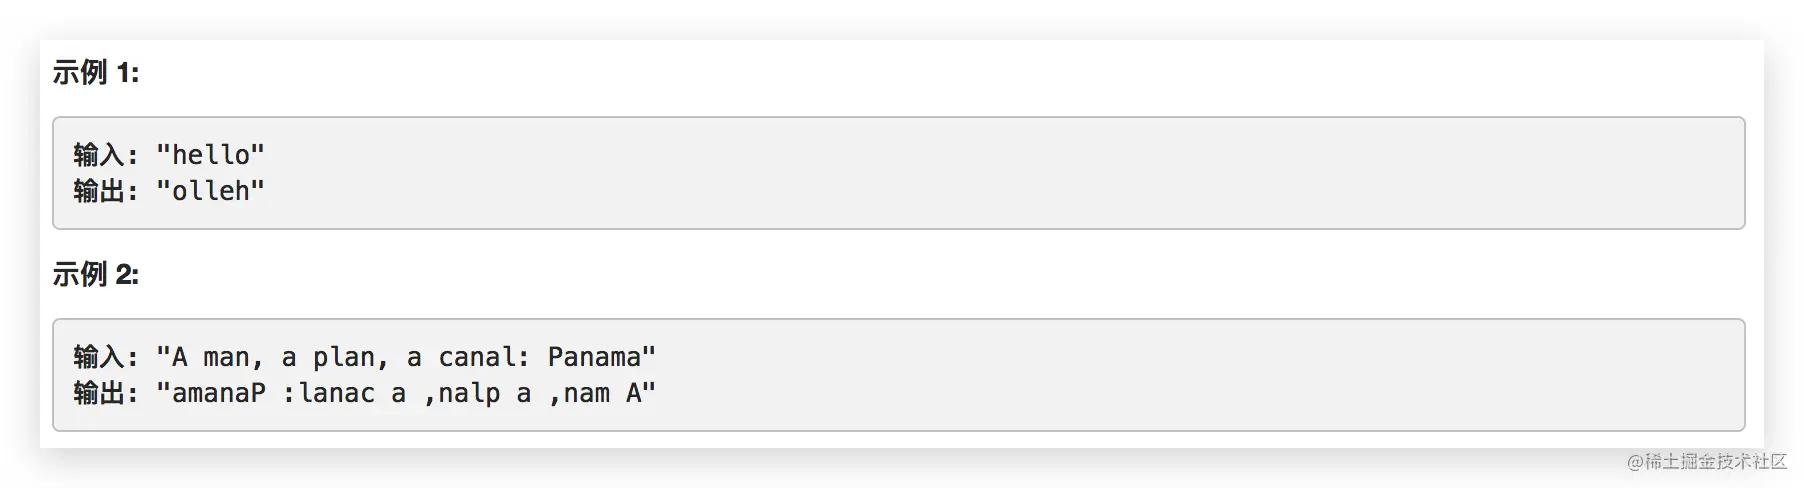Click the word "man," in the input line
This screenshot has height=488, width=1804.
[233, 357]
